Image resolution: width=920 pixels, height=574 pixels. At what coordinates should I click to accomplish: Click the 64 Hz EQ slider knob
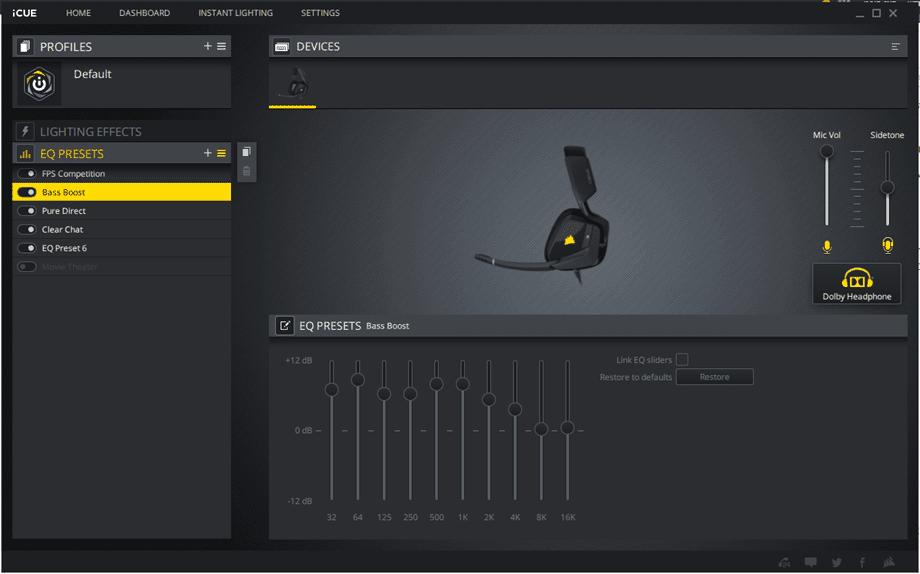click(x=358, y=380)
